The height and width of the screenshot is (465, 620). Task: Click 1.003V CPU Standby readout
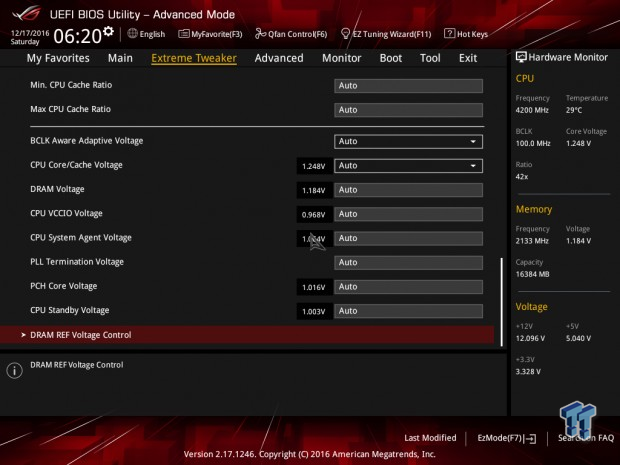pyautogui.click(x=314, y=311)
